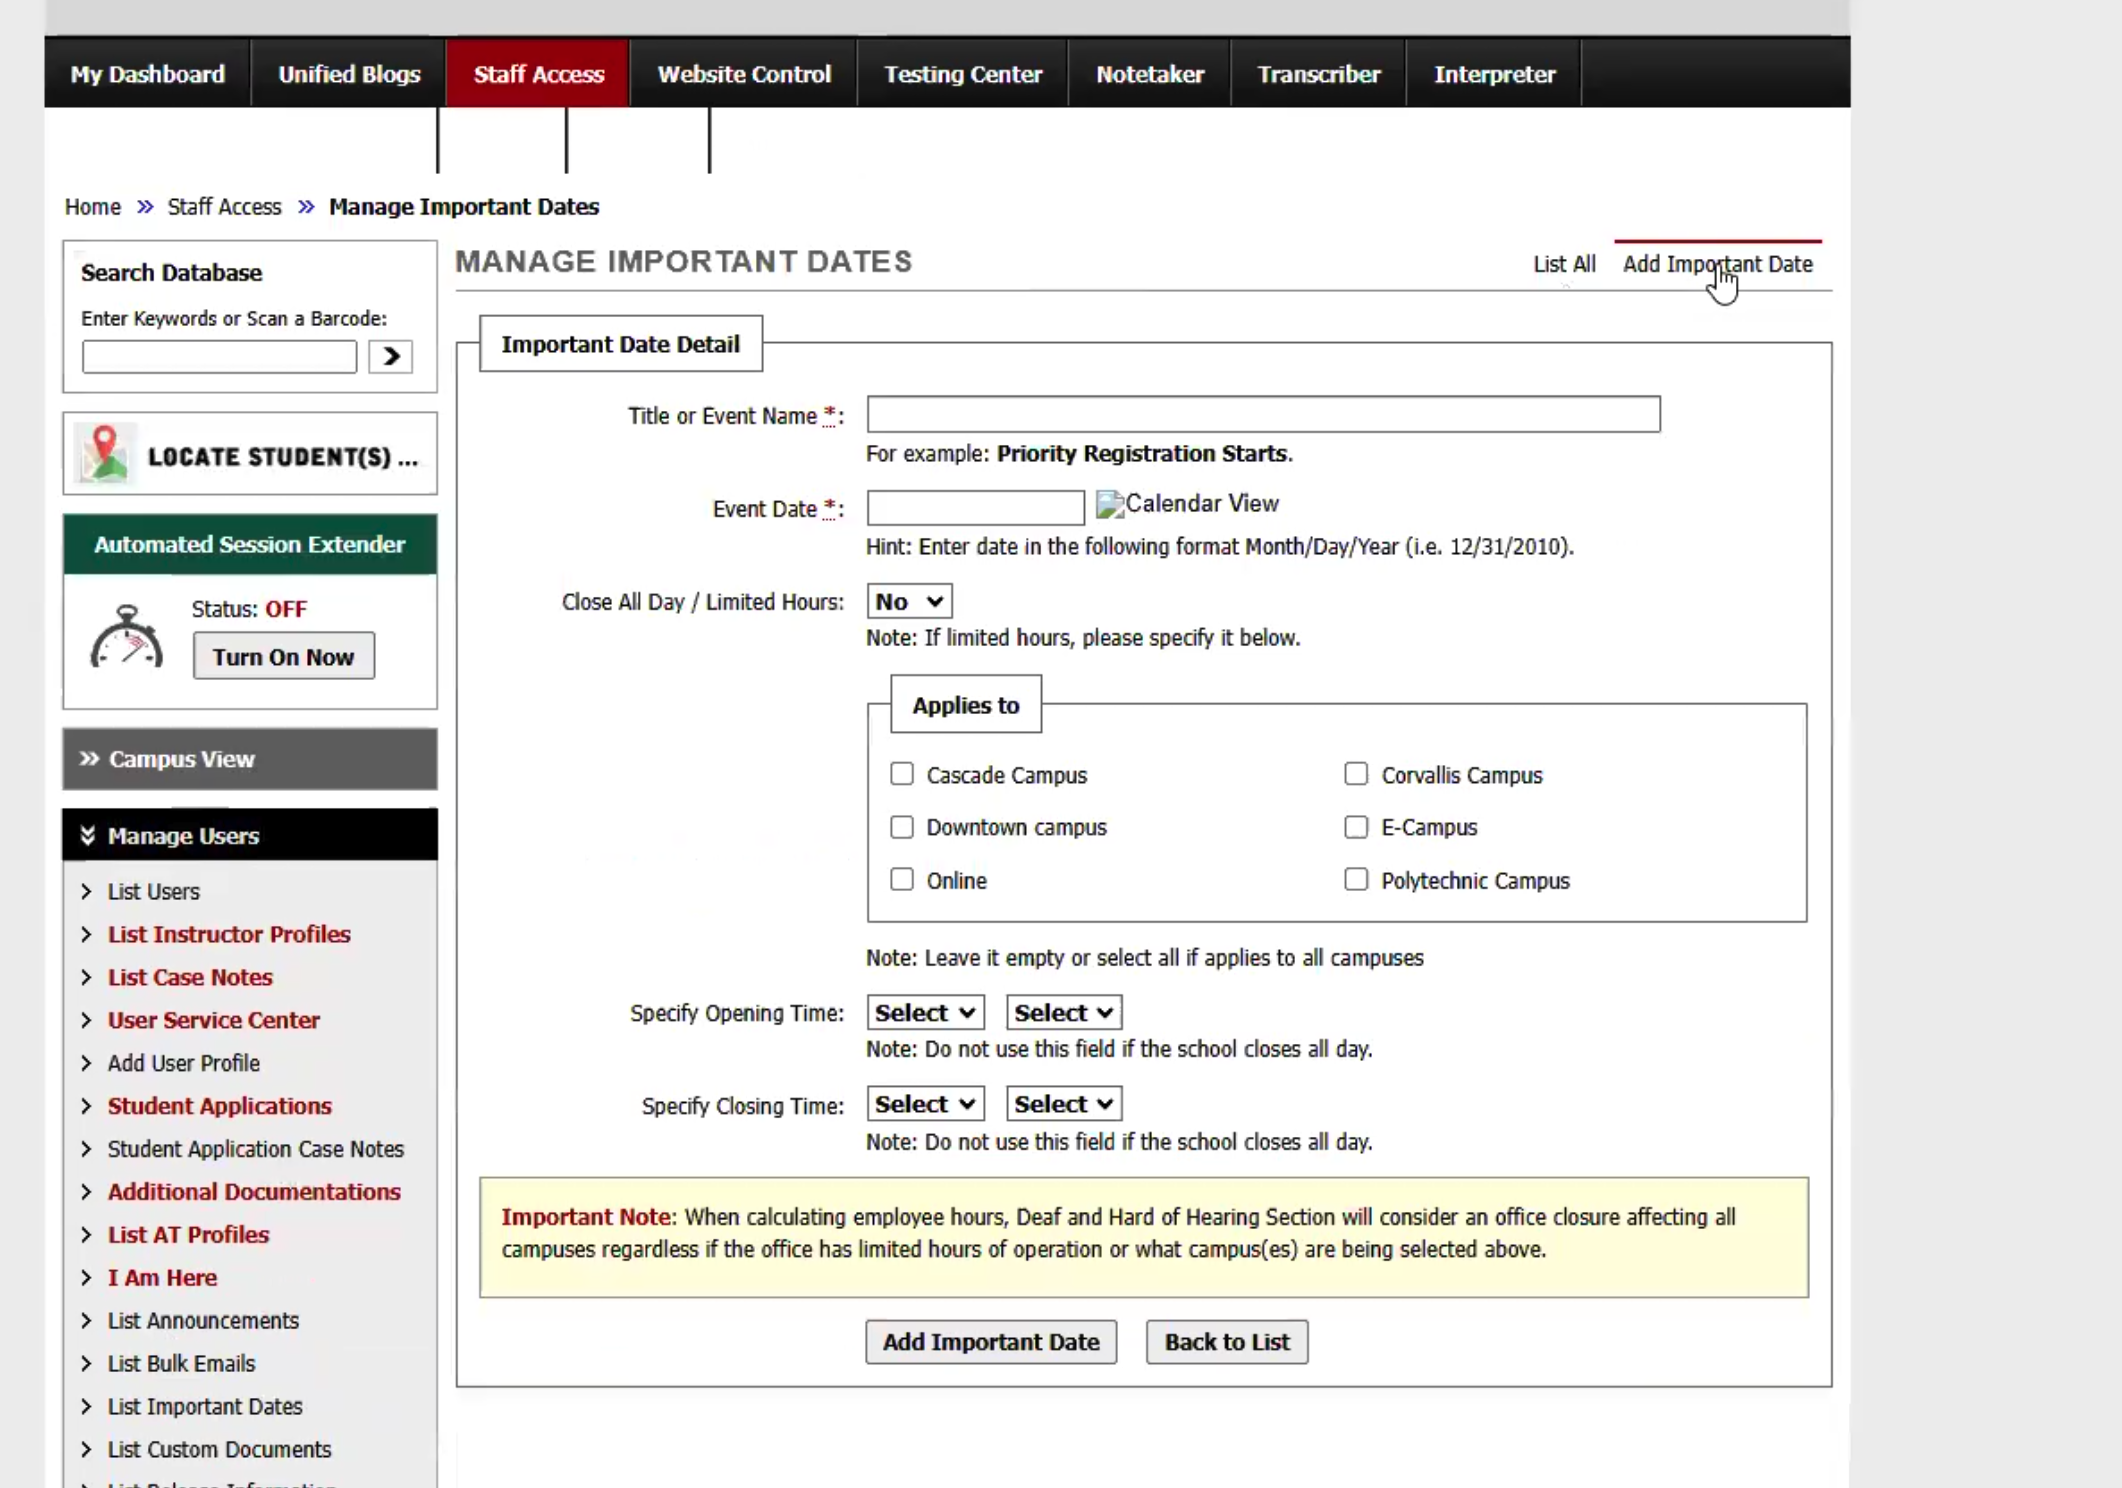This screenshot has height=1488, width=2122.
Task: Click the Title or Event Name field
Action: [x=1262, y=415]
